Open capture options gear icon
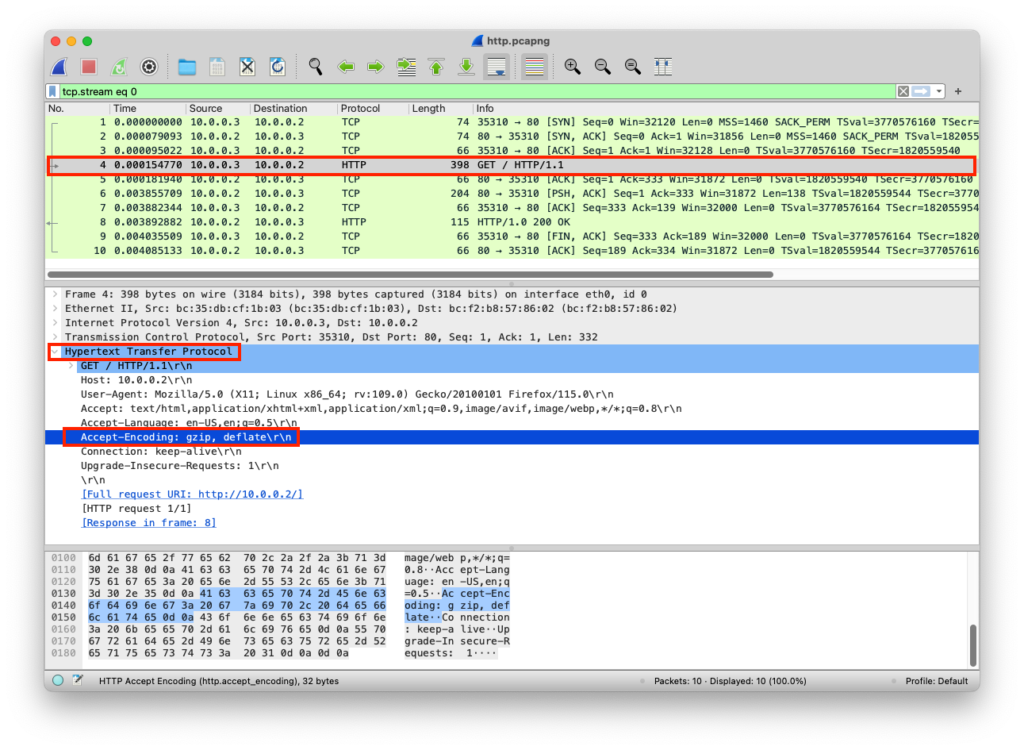Viewport: 1024px width, 750px height. click(149, 67)
